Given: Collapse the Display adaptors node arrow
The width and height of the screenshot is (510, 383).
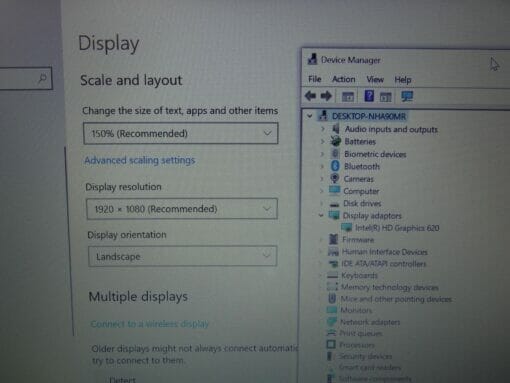Looking at the screenshot, I should pyautogui.click(x=321, y=216).
